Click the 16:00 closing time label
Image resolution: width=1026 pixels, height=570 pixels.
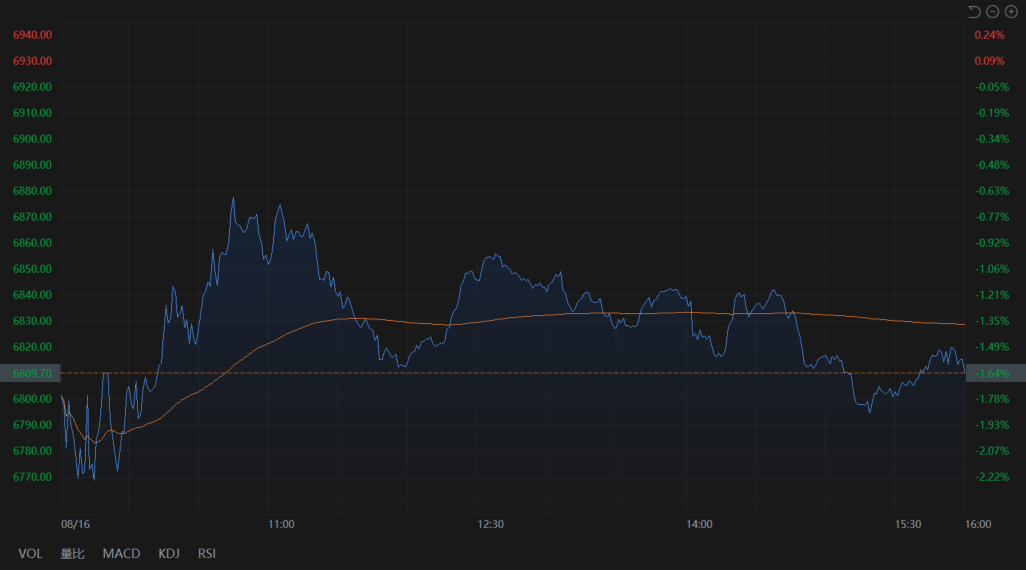coord(977,524)
